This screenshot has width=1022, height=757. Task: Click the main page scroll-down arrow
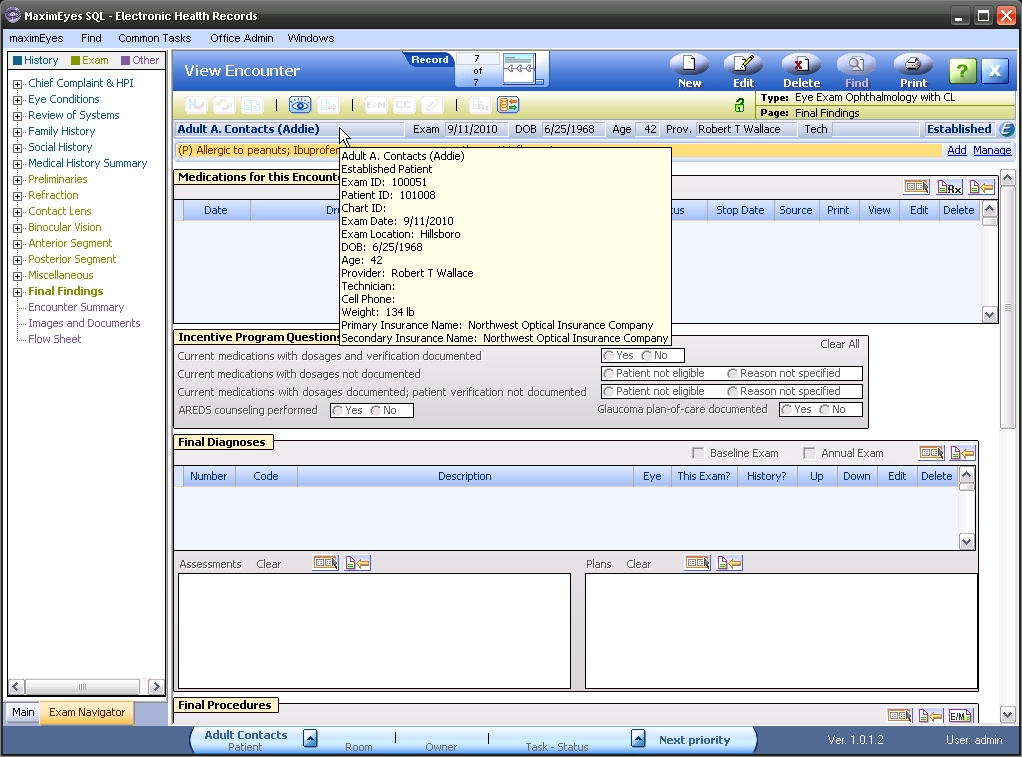point(1007,715)
